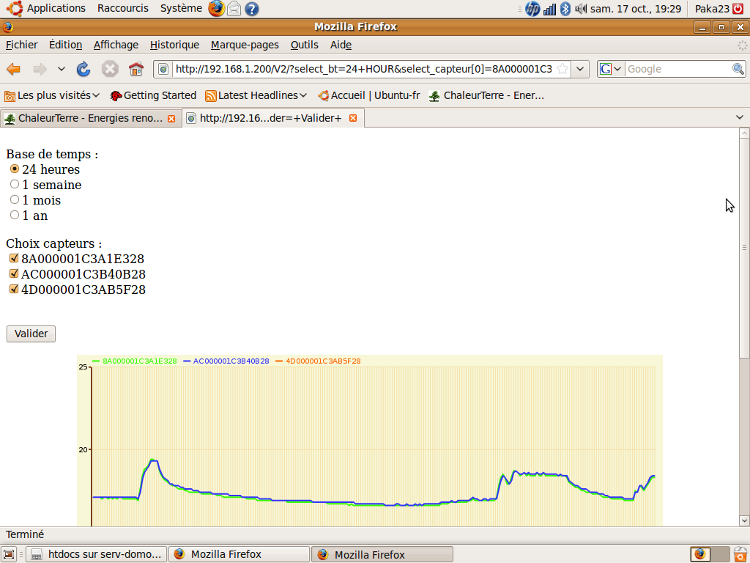Open the Marque-pages menu
This screenshot has width=750, height=563.
click(x=246, y=45)
